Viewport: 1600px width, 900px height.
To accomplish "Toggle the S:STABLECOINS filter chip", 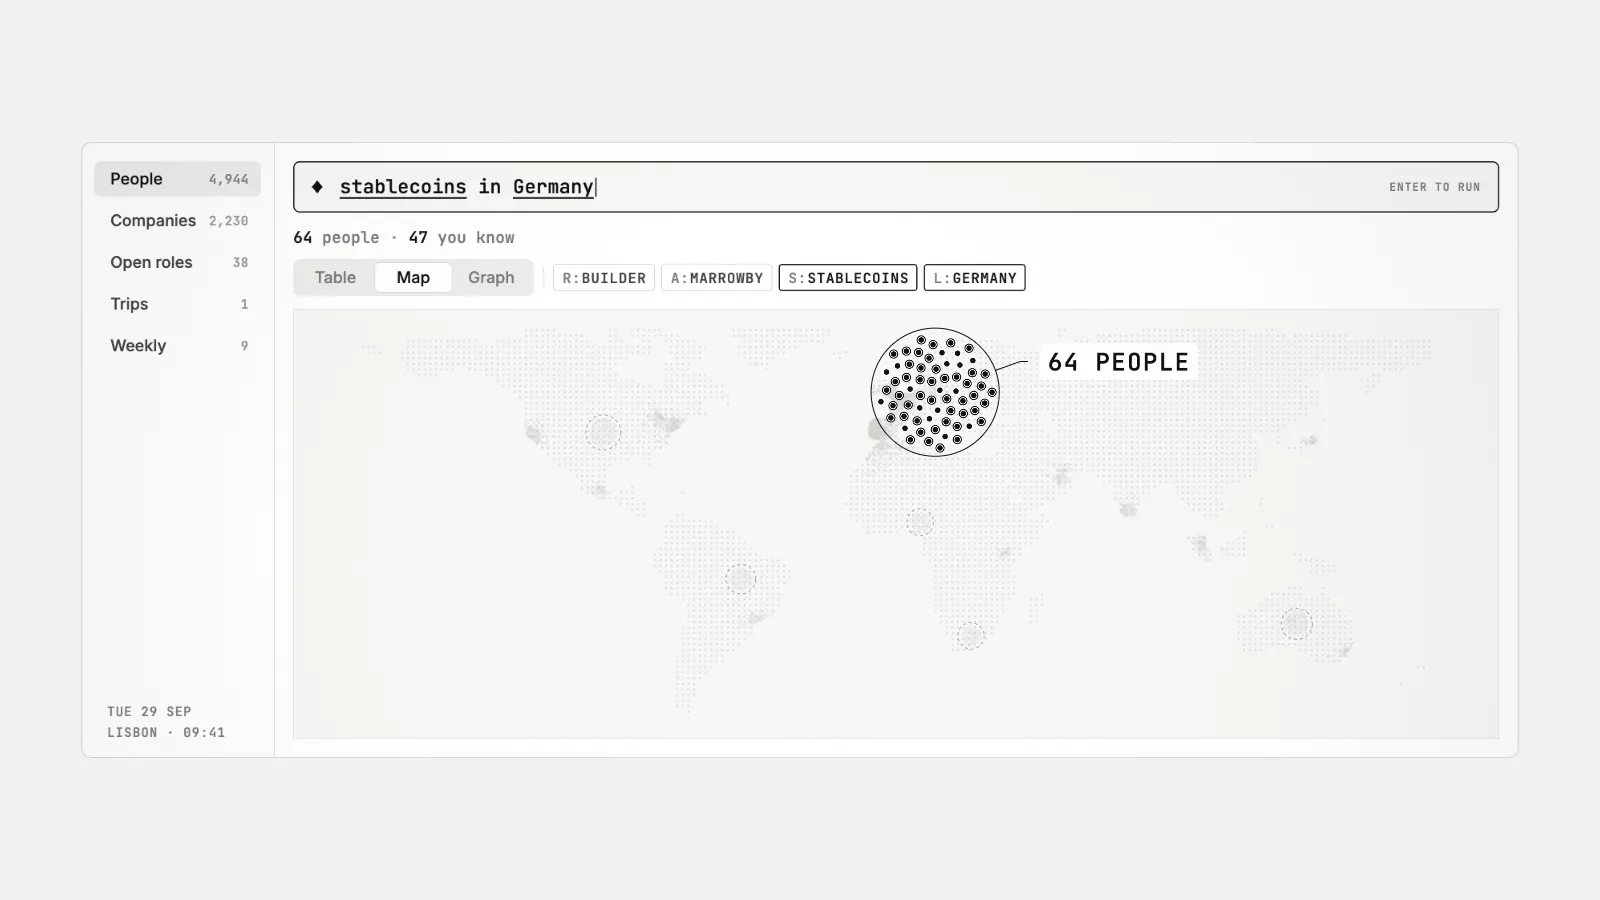I will coord(848,278).
